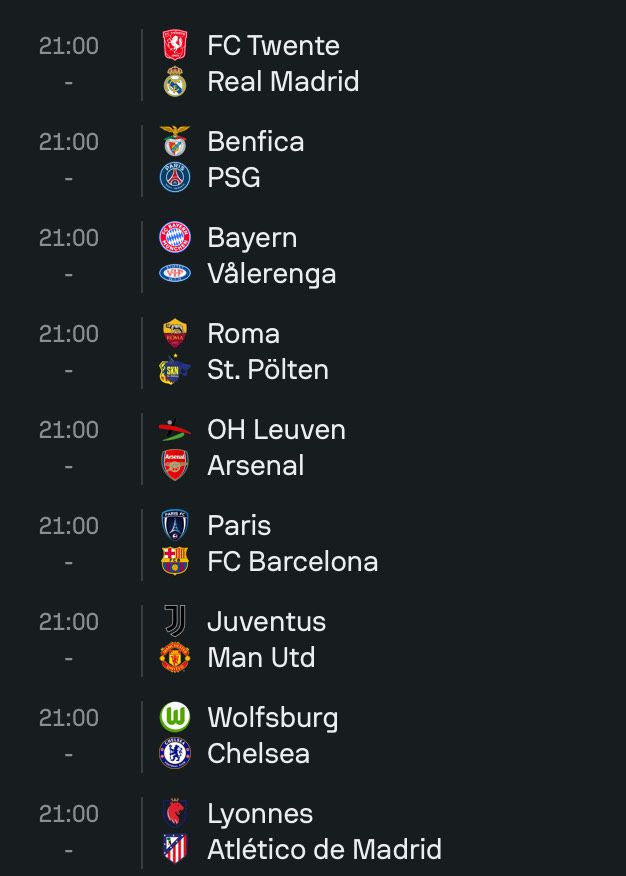626x876 pixels.
Task: Click the PSG club logo
Action: click(x=175, y=177)
